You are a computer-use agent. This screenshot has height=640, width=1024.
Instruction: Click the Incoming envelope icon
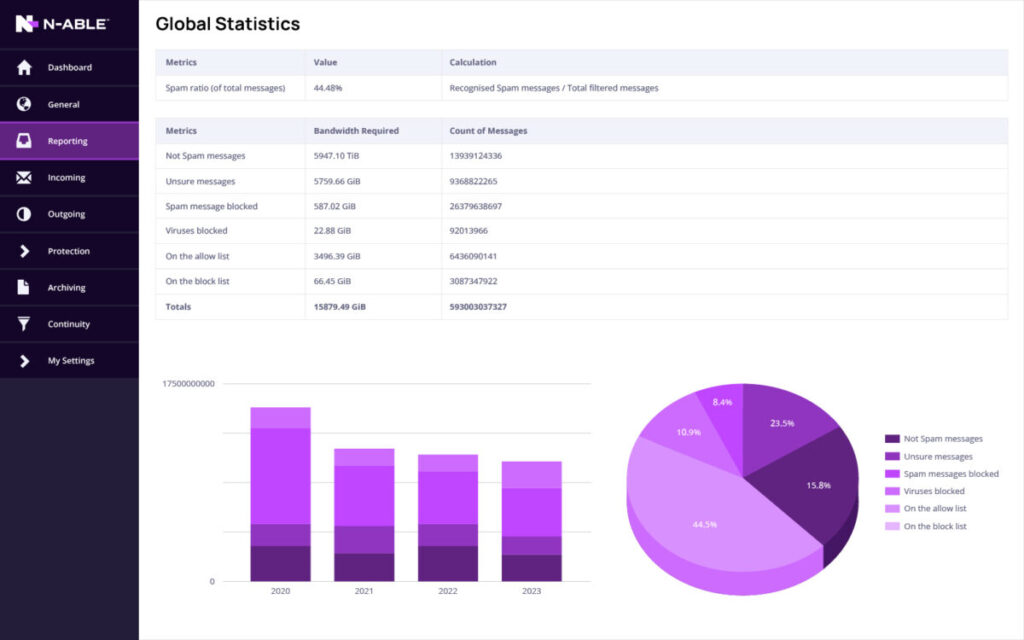(x=24, y=178)
